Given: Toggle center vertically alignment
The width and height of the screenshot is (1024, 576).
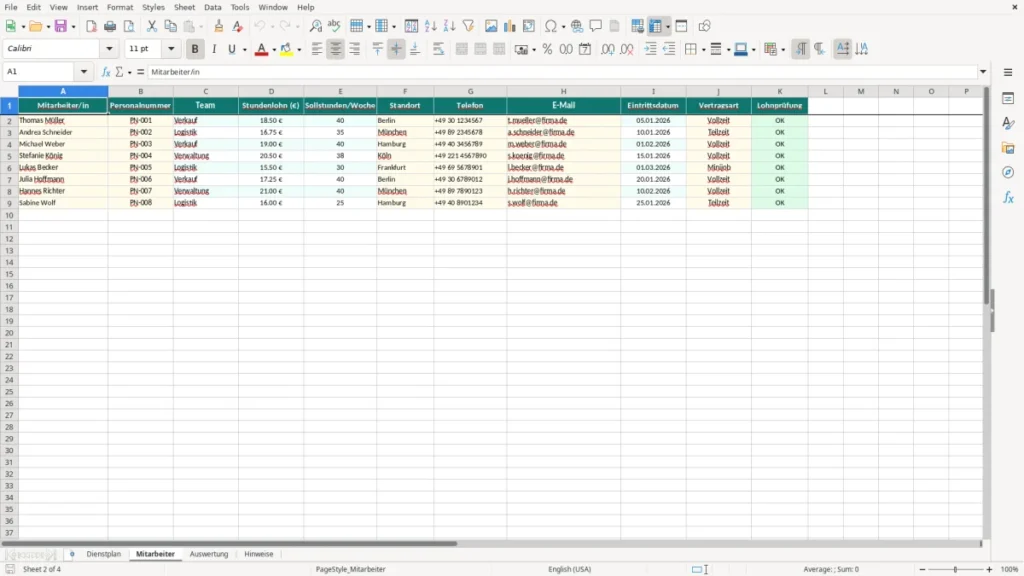Looking at the screenshot, I should 396,49.
